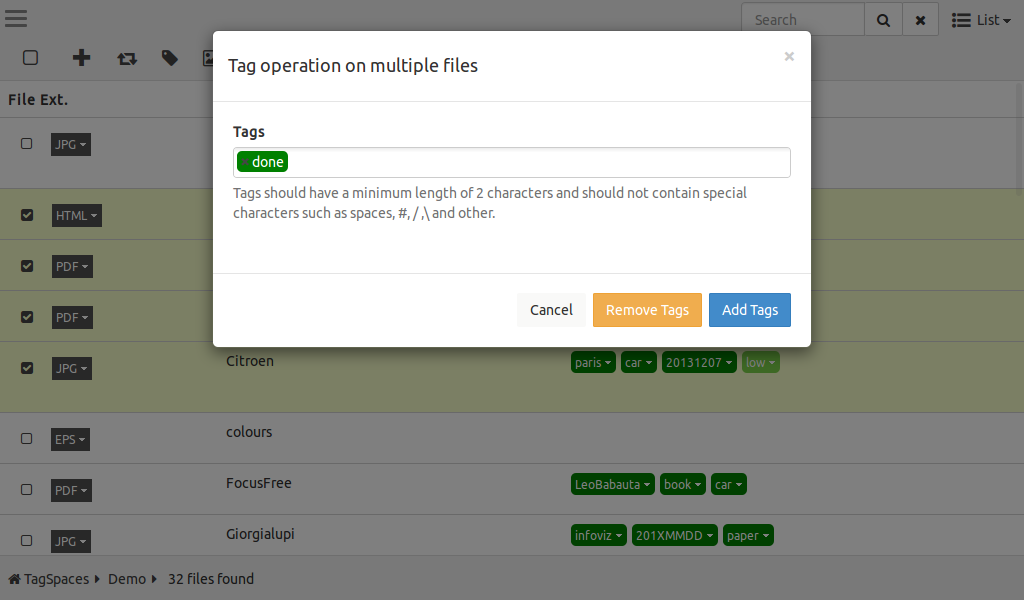The height and width of the screenshot is (600, 1024).
Task: Open the hamburger menu icon
Action: coord(16,19)
